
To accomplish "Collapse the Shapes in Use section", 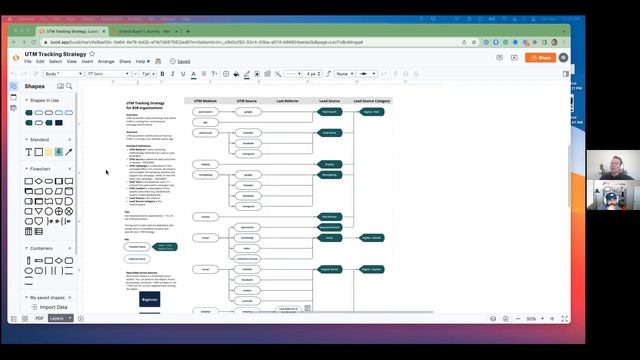I will [27, 100].
